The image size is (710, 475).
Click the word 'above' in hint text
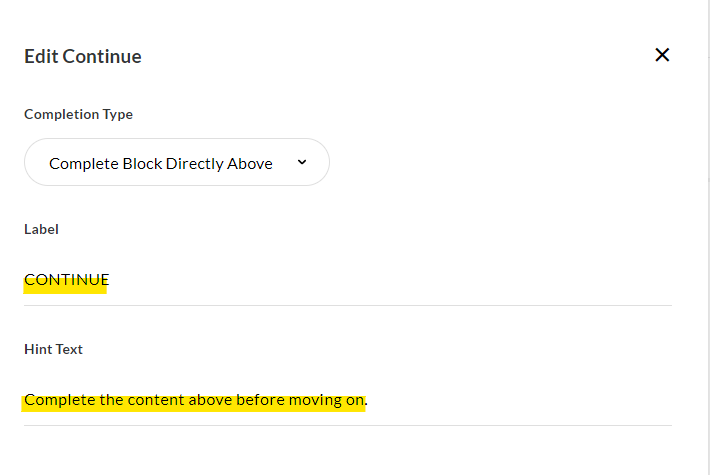[x=214, y=400]
